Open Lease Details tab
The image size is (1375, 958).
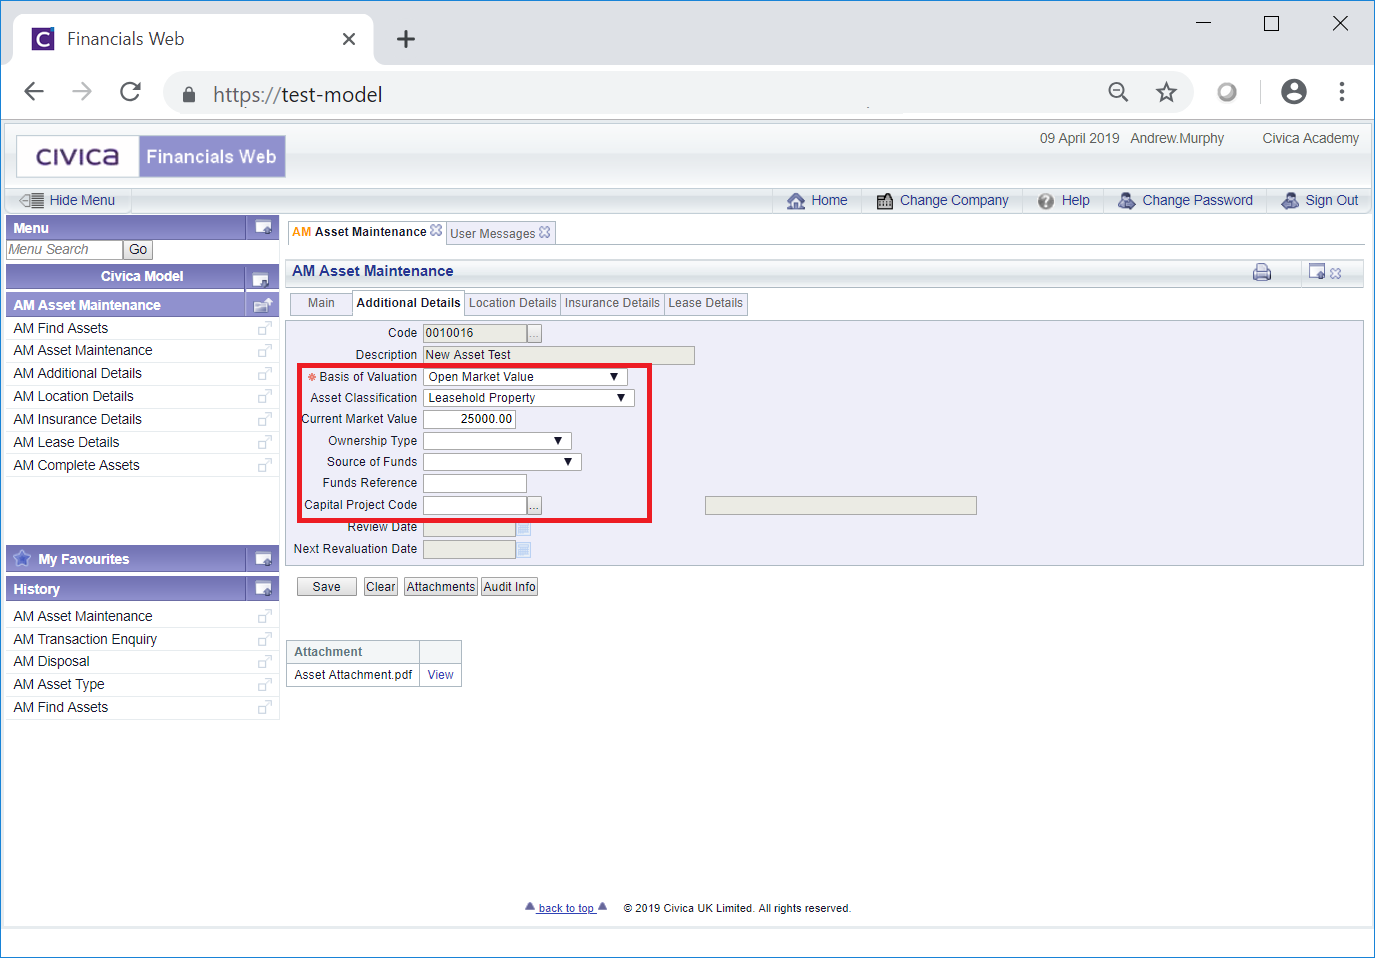[705, 304]
